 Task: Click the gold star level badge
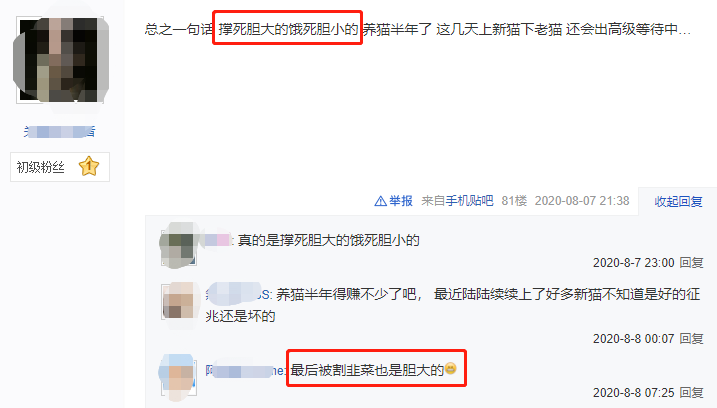click(89, 166)
